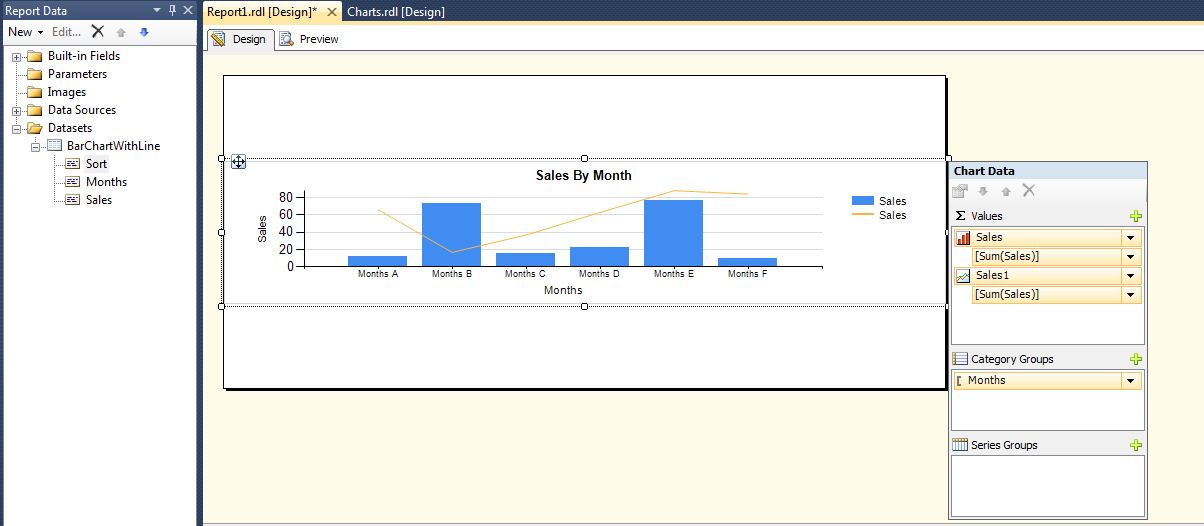Open the first [Sum(Sales)] dropdown under Sales
1204x526 pixels.
click(x=1131, y=257)
